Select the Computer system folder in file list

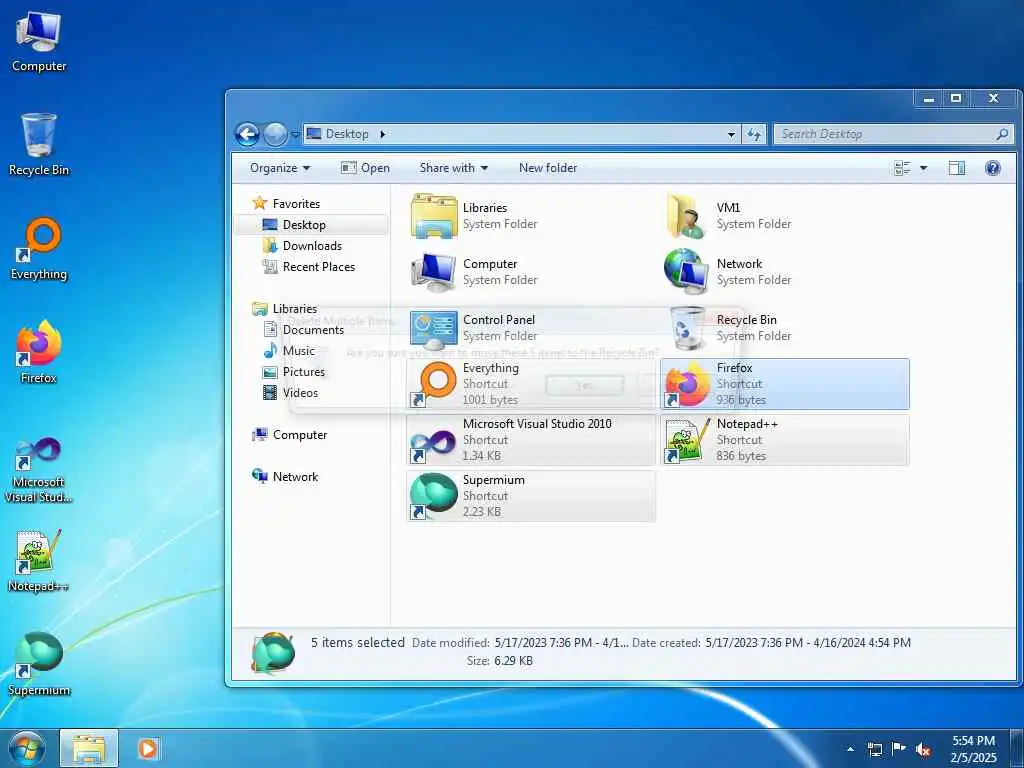[530, 272]
